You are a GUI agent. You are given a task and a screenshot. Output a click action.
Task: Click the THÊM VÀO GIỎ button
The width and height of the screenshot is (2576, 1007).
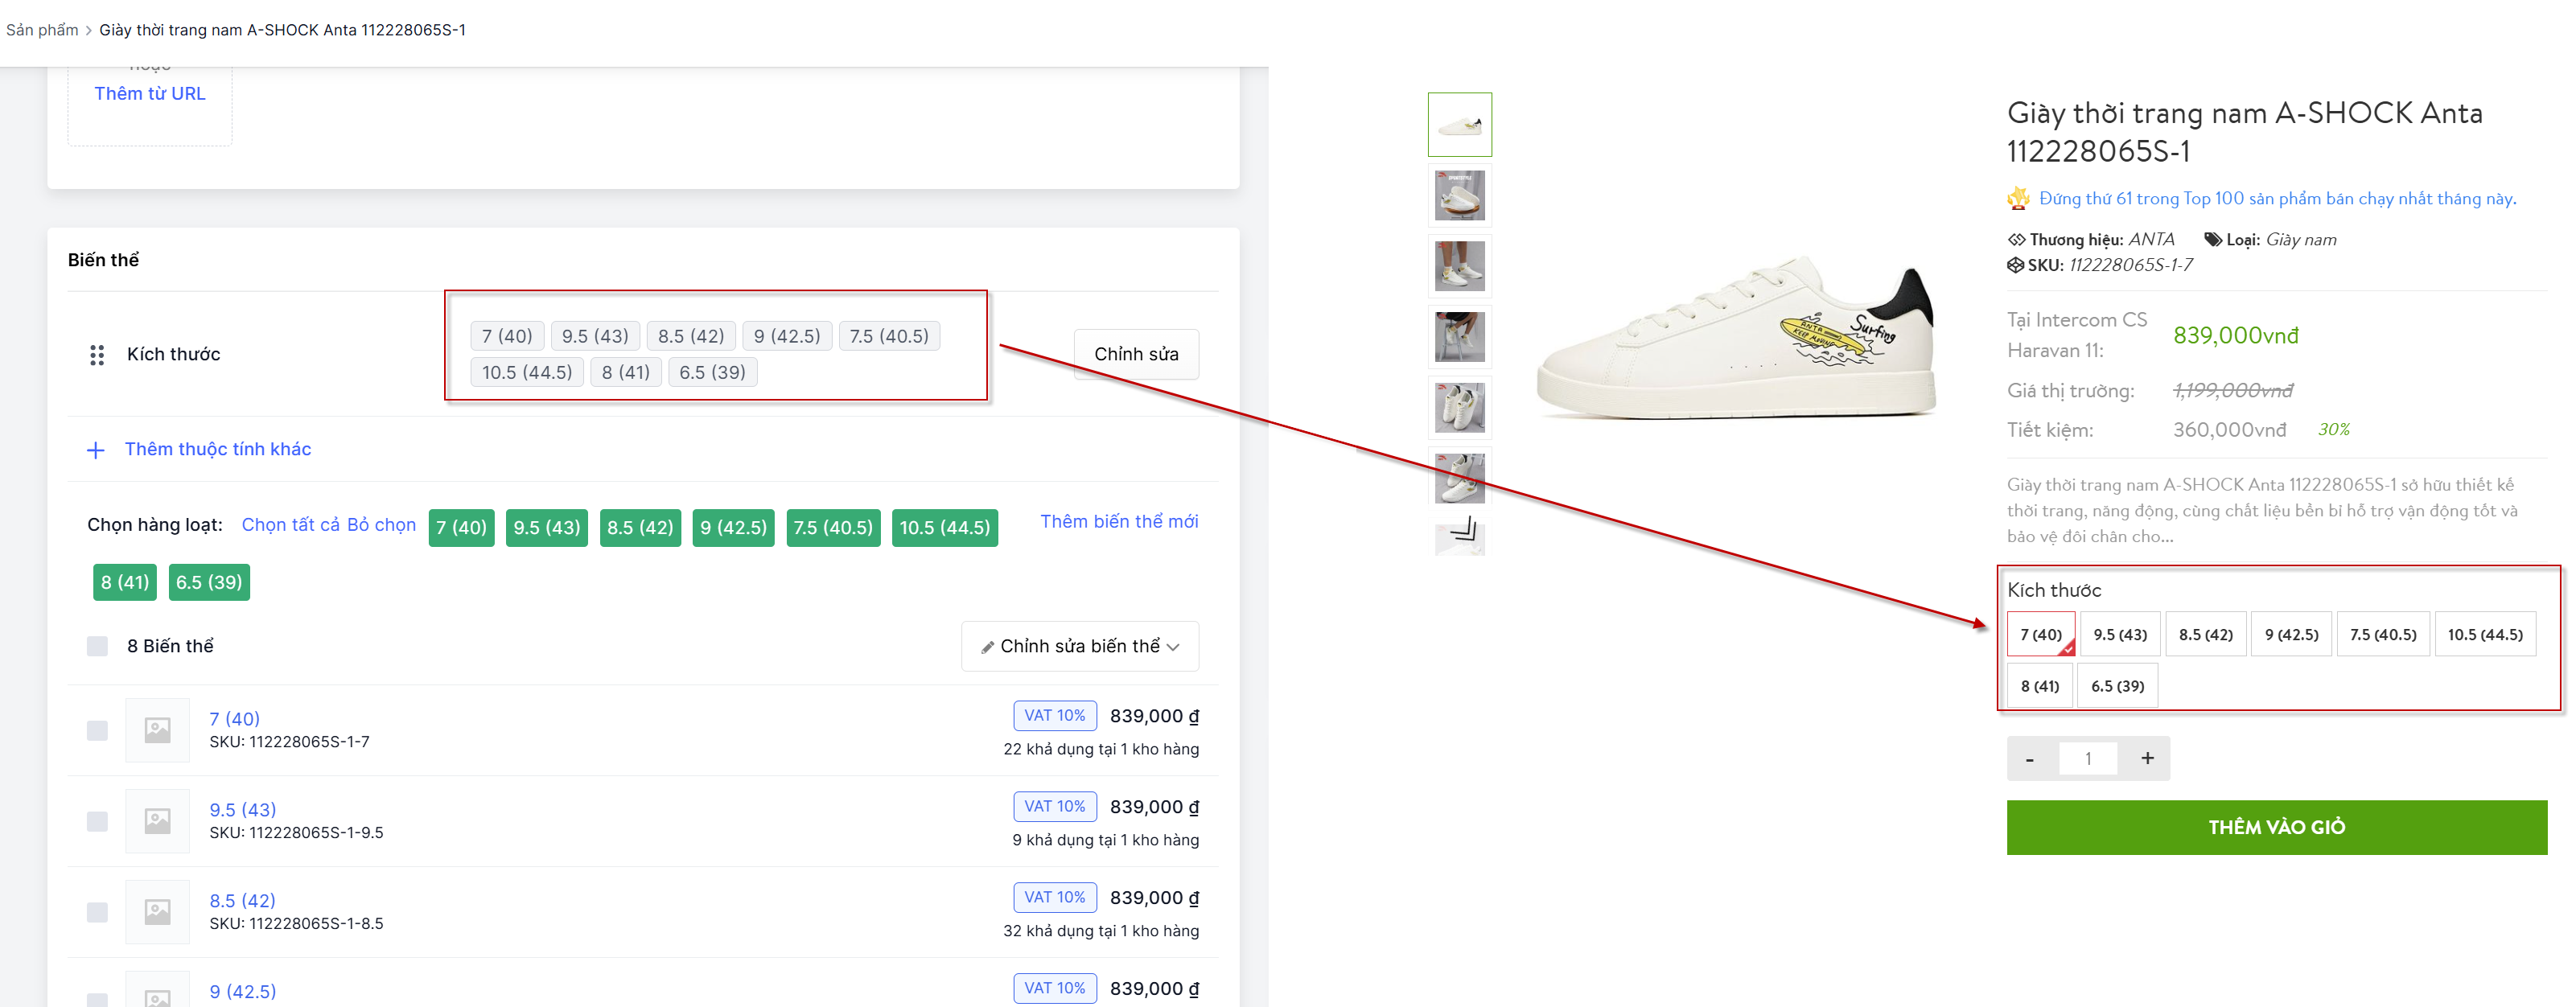2275,826
